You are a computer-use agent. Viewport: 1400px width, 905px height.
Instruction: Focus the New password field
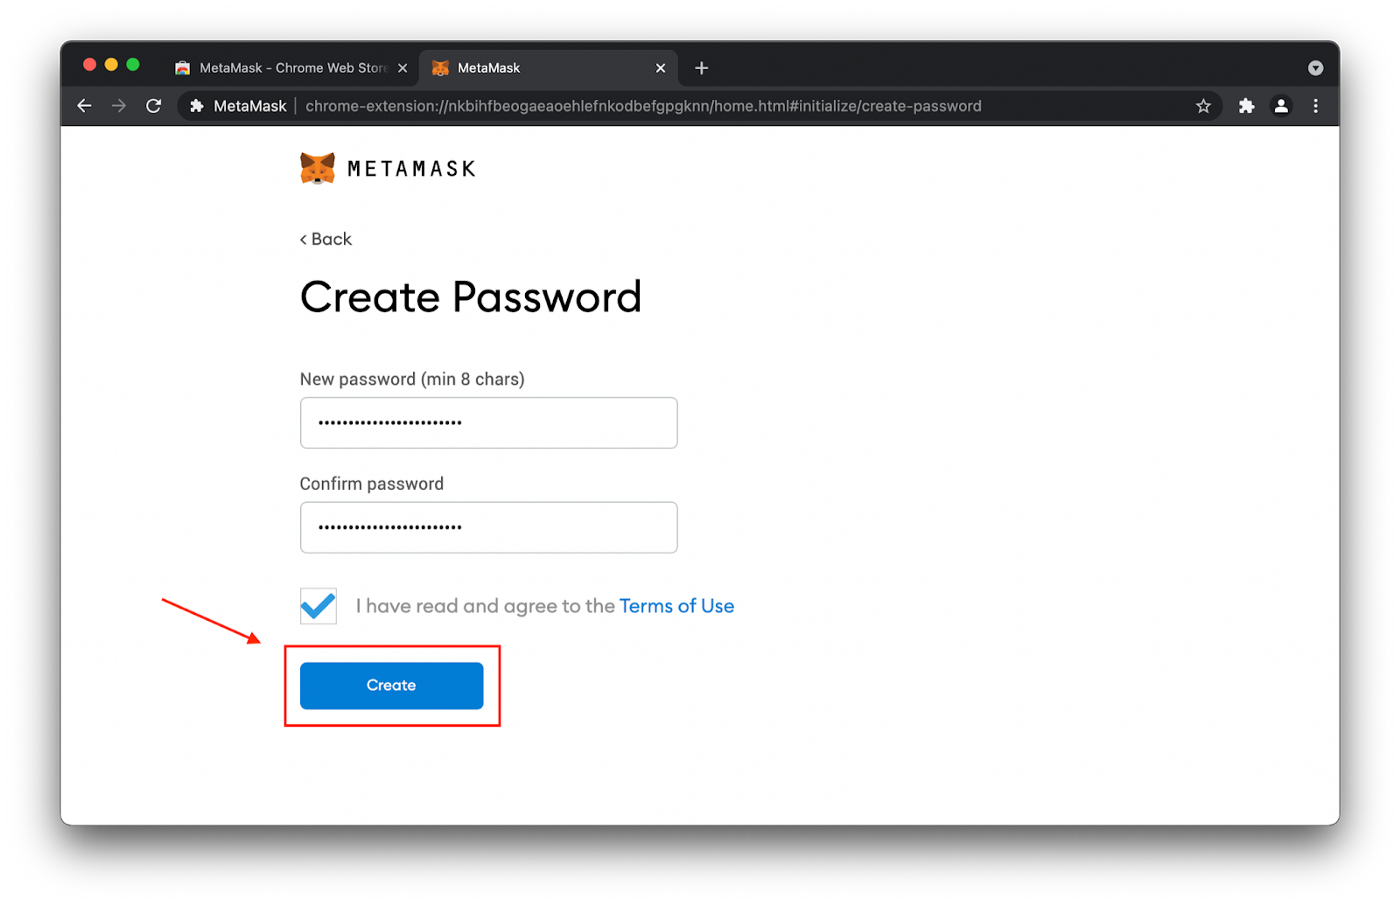coord(488,423)
